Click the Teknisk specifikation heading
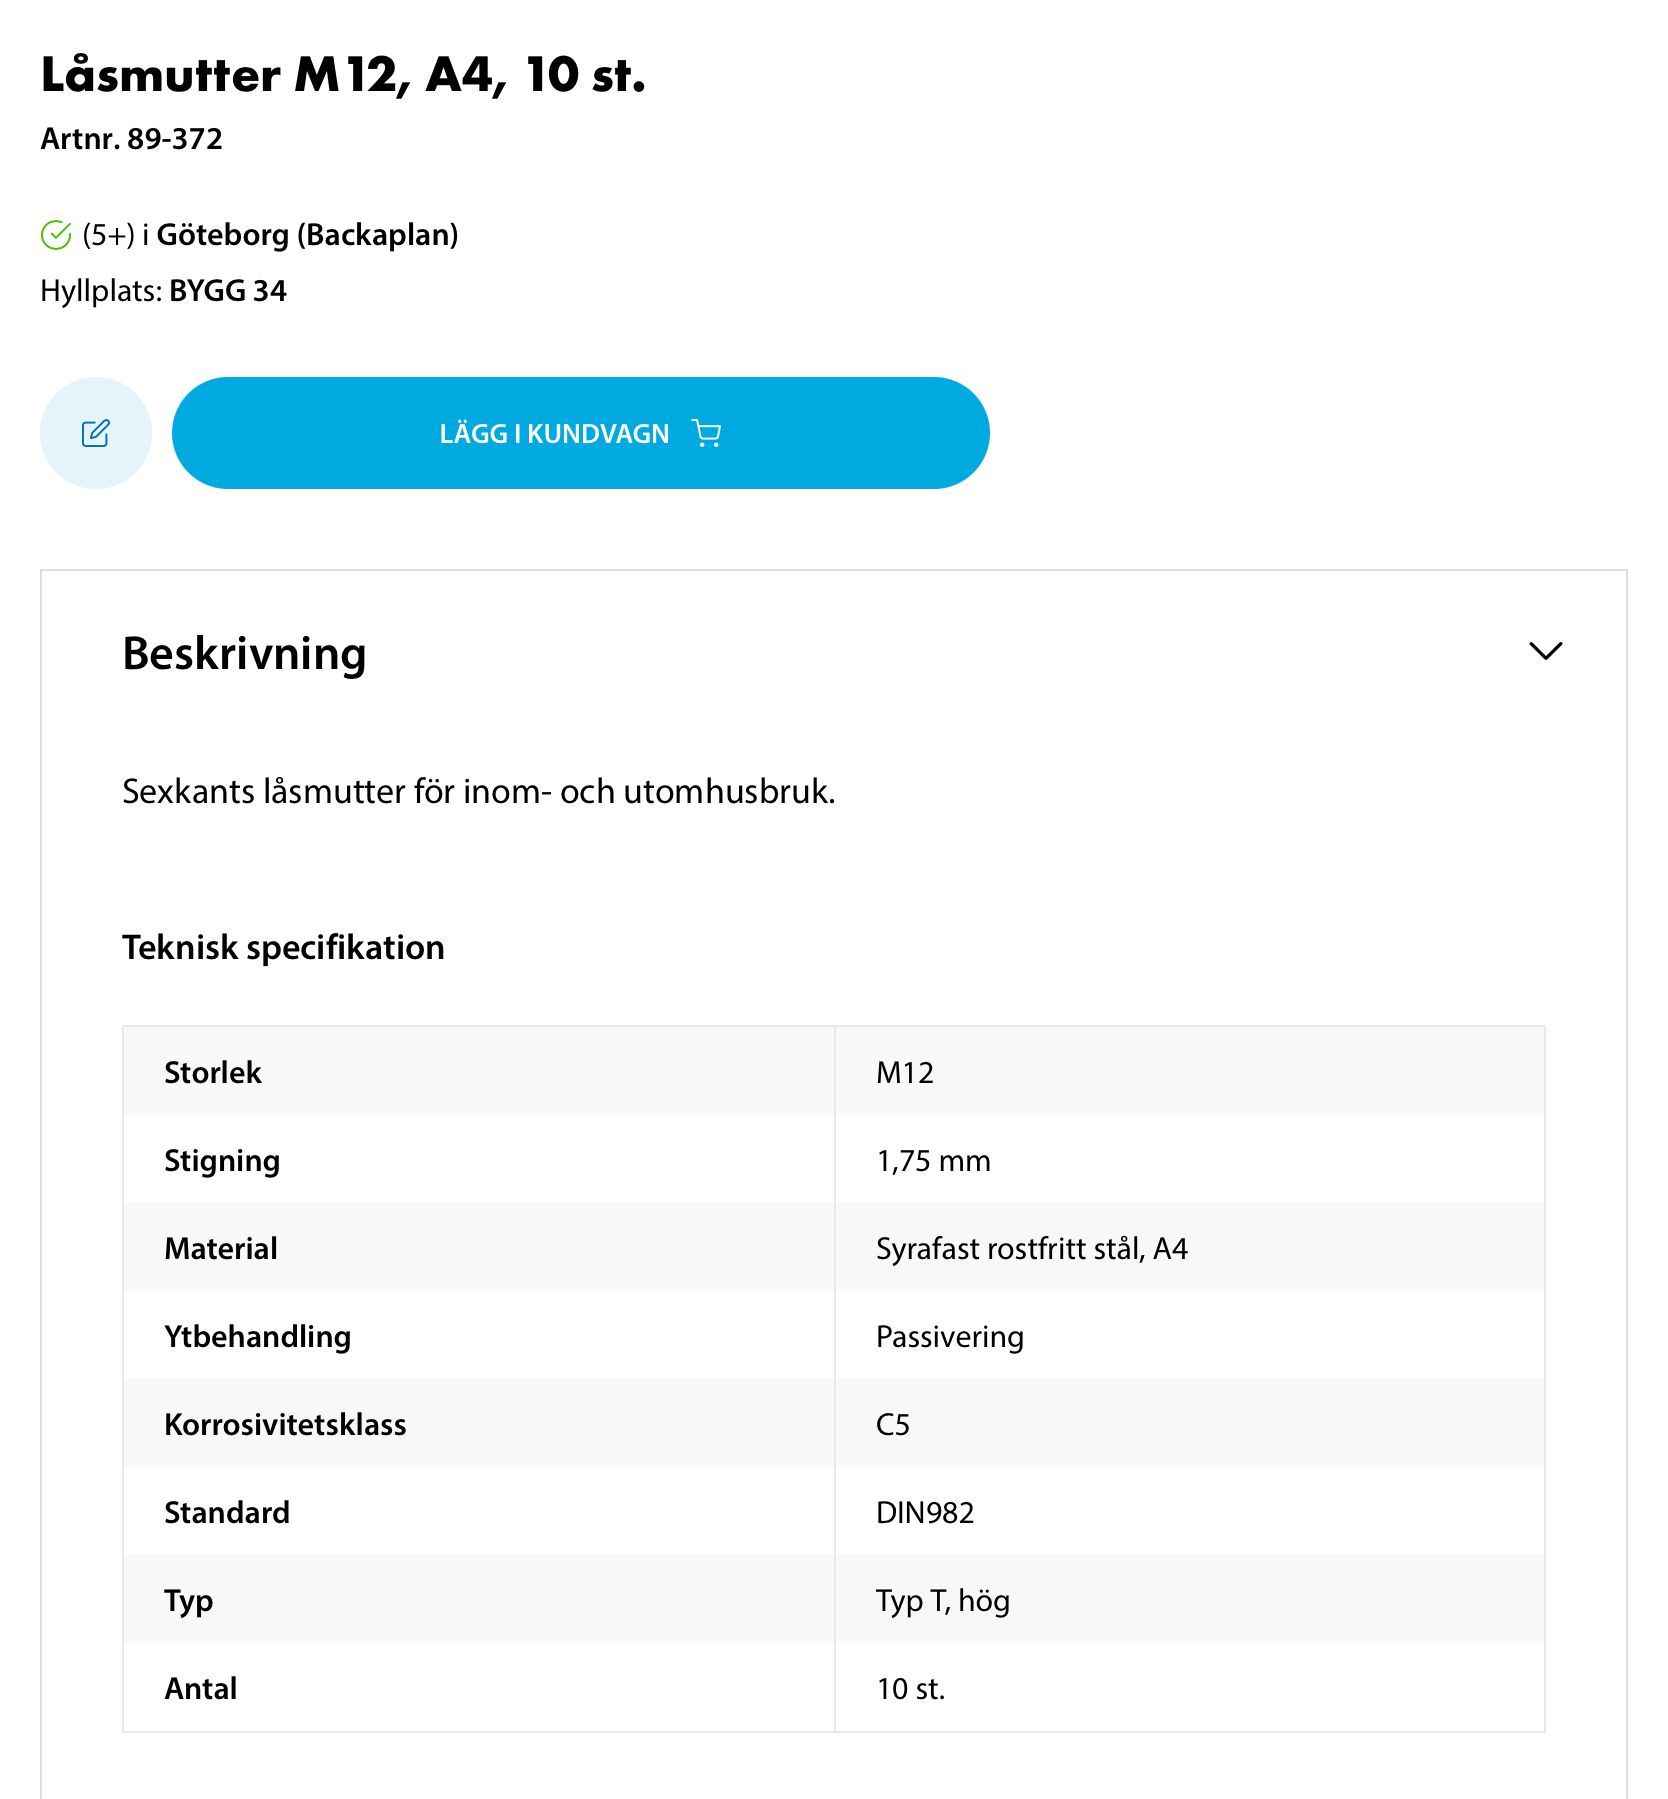This screenshot has height=1799, width=1668. (283, 947)
